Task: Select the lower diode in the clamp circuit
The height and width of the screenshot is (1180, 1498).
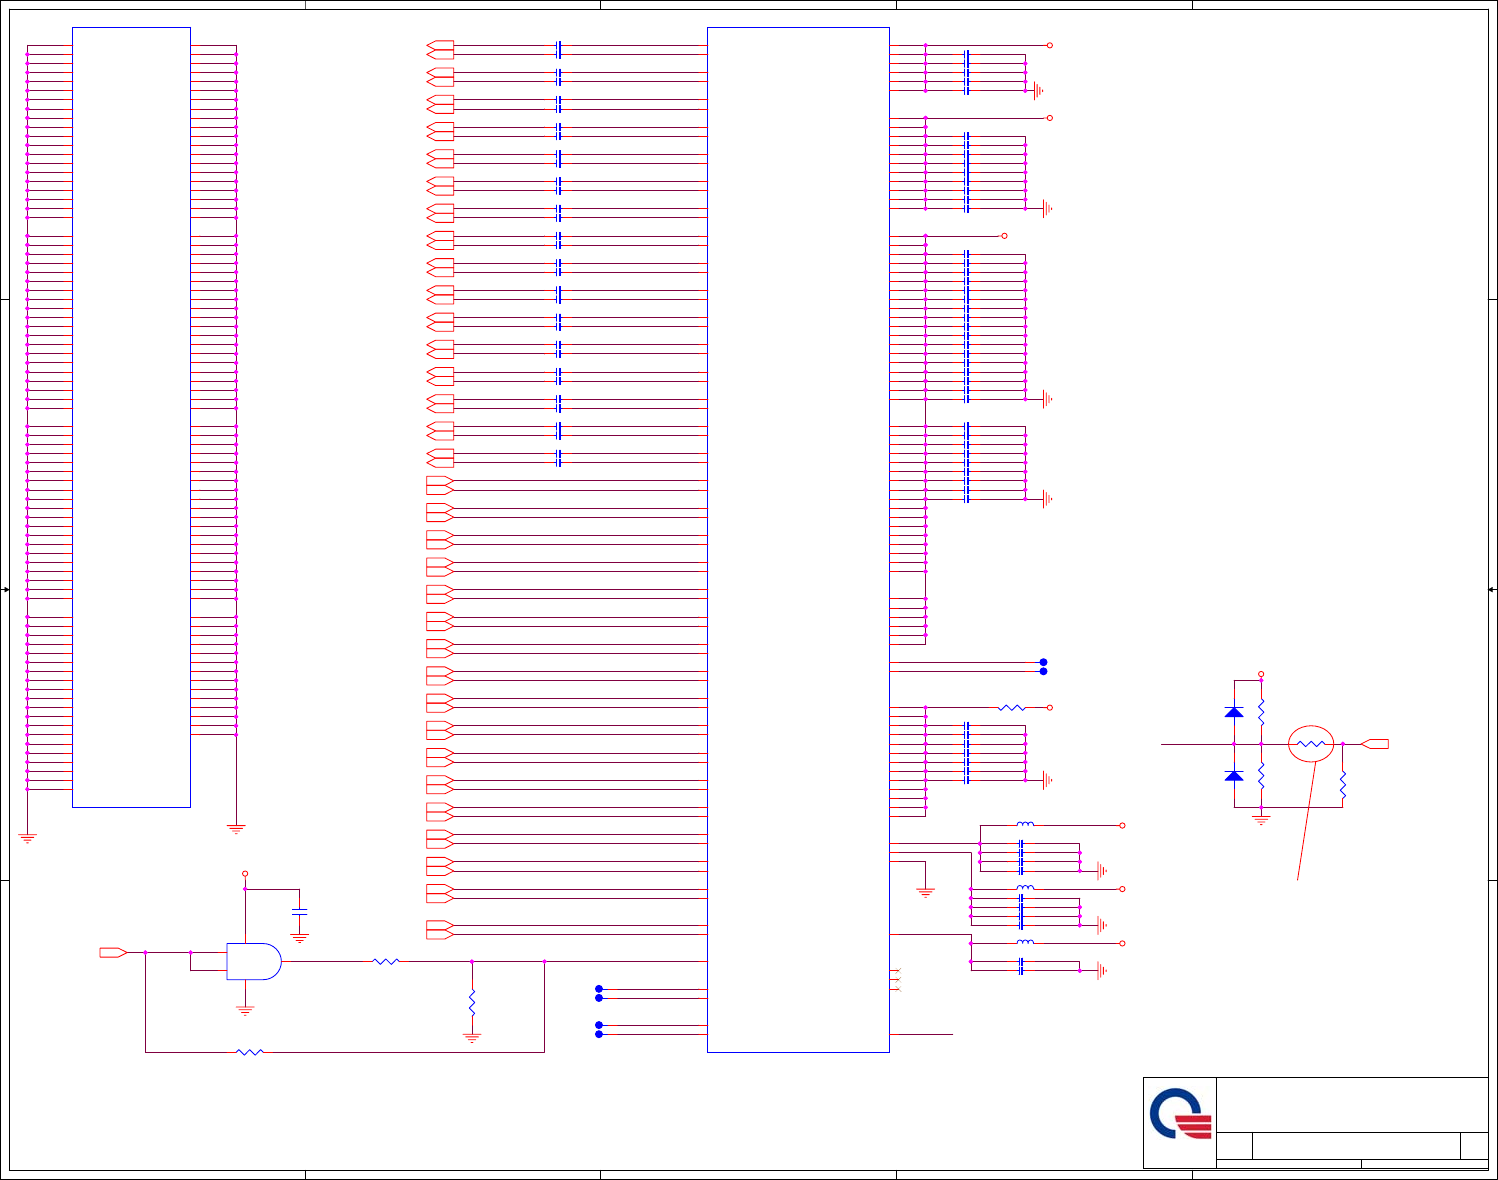Action: coord(1234,776)
